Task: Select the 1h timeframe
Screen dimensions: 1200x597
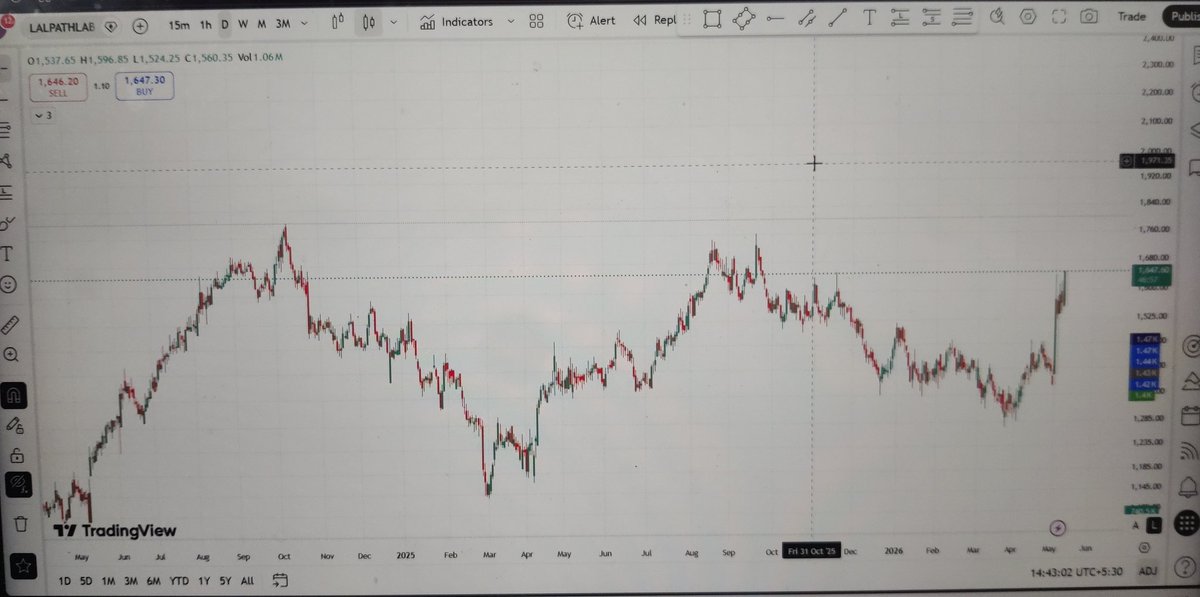Action: point(205,23)
